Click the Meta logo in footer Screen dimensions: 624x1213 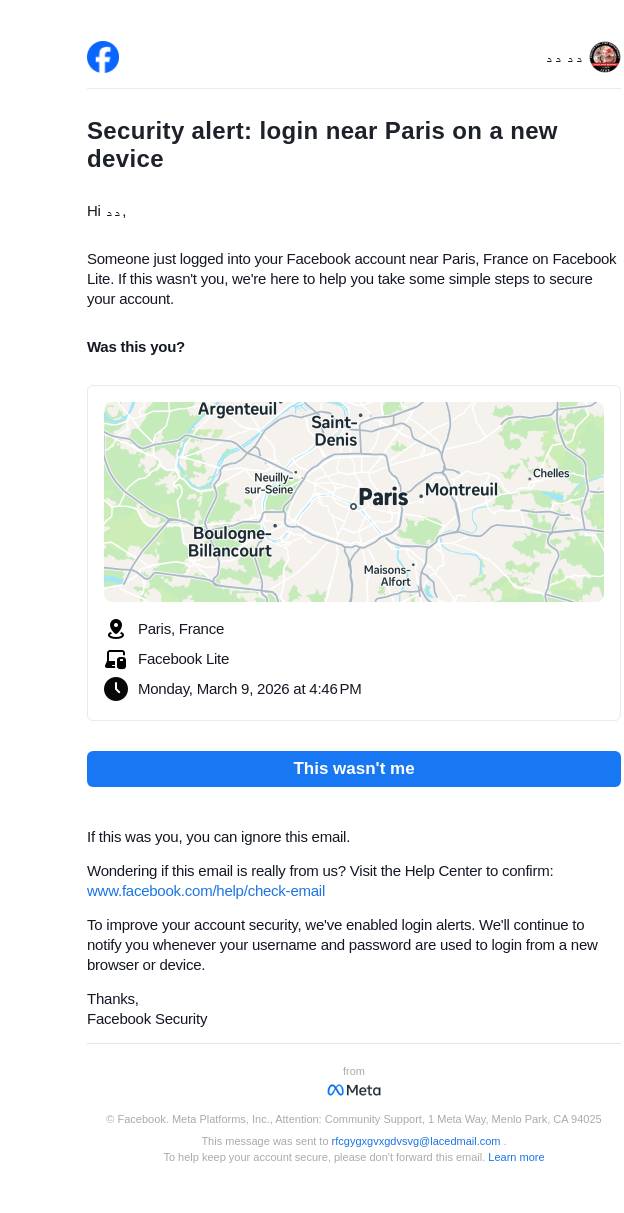tap(354, 1090)
